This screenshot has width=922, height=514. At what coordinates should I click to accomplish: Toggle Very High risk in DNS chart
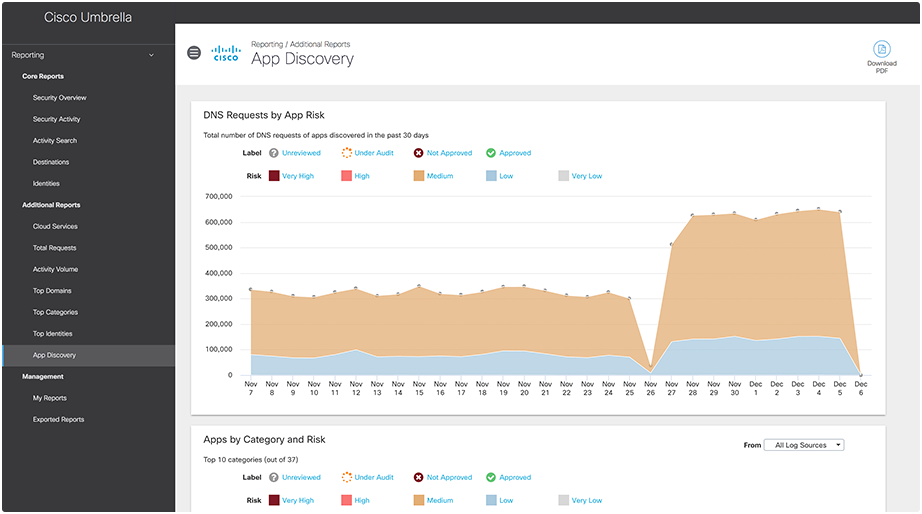pyautogui.click(x=273, y=176)
